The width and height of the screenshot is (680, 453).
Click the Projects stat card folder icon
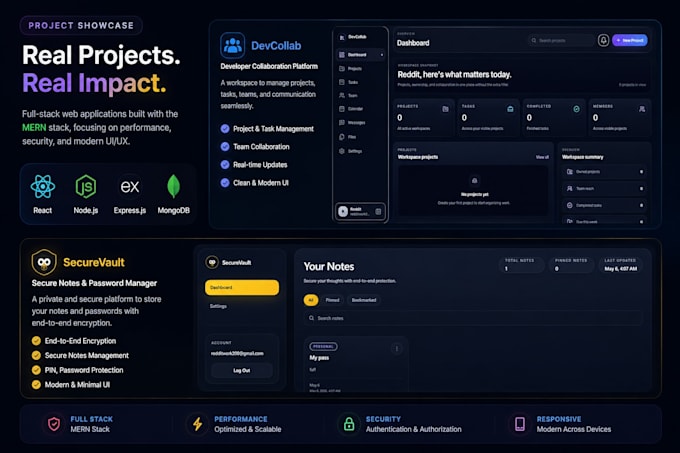[445, 109]
